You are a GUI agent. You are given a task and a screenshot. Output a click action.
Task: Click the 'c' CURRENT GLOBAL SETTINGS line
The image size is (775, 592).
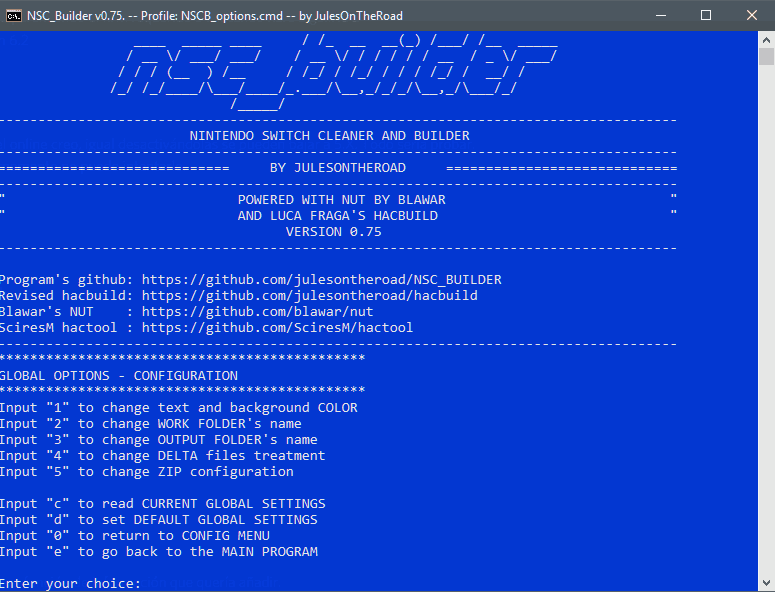click(163, 504)
